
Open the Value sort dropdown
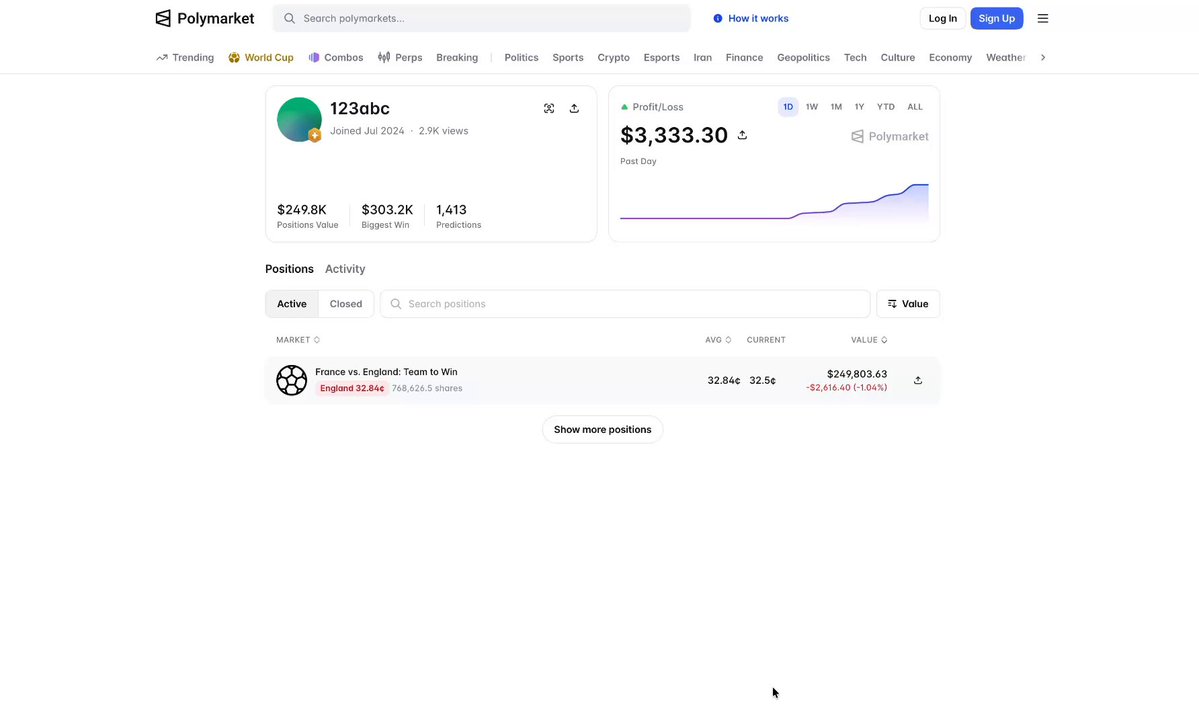coord(908,304)
